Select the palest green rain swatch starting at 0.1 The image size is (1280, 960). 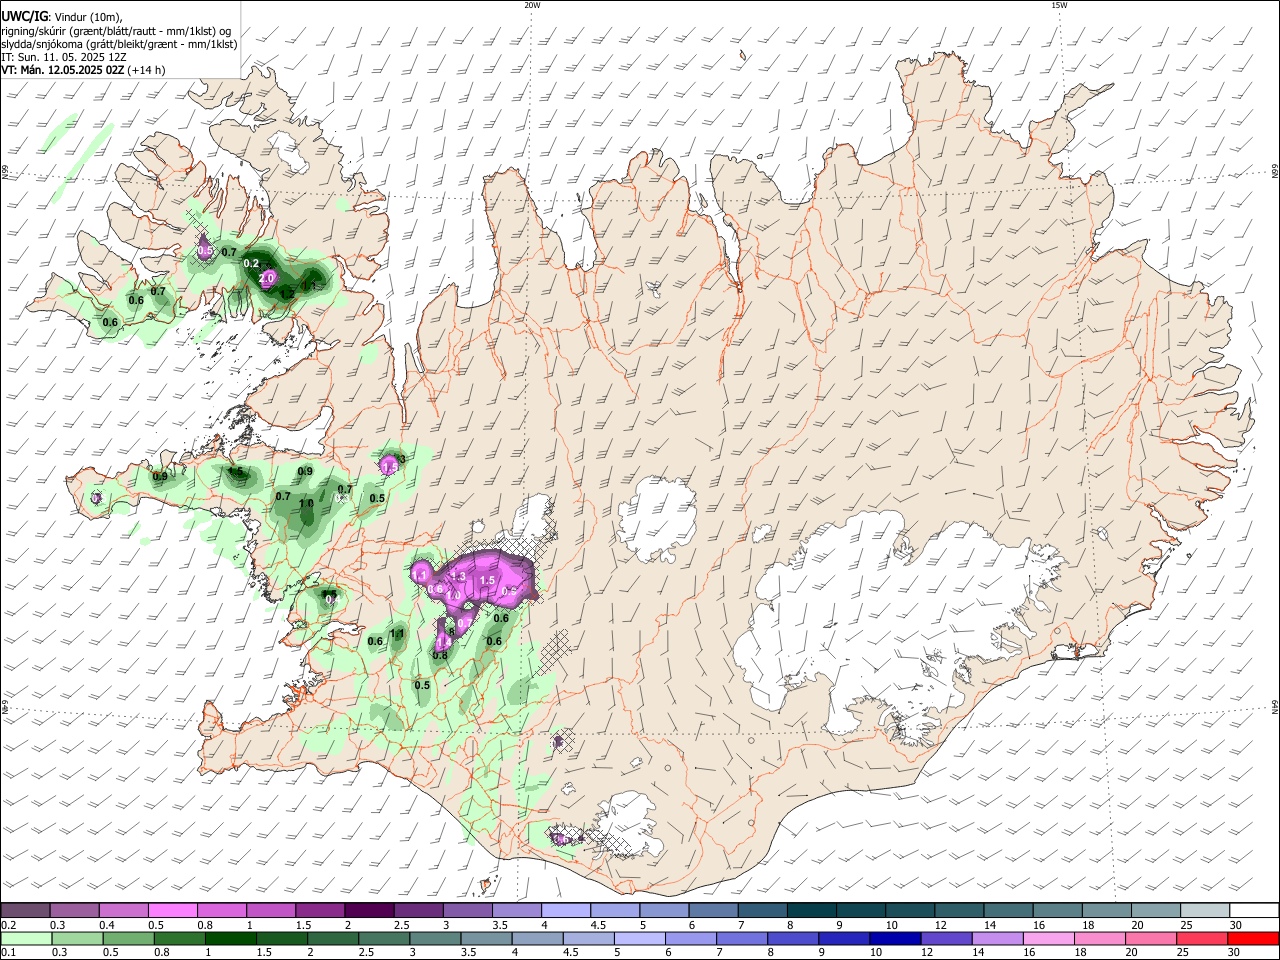click(x=26, y=938)
